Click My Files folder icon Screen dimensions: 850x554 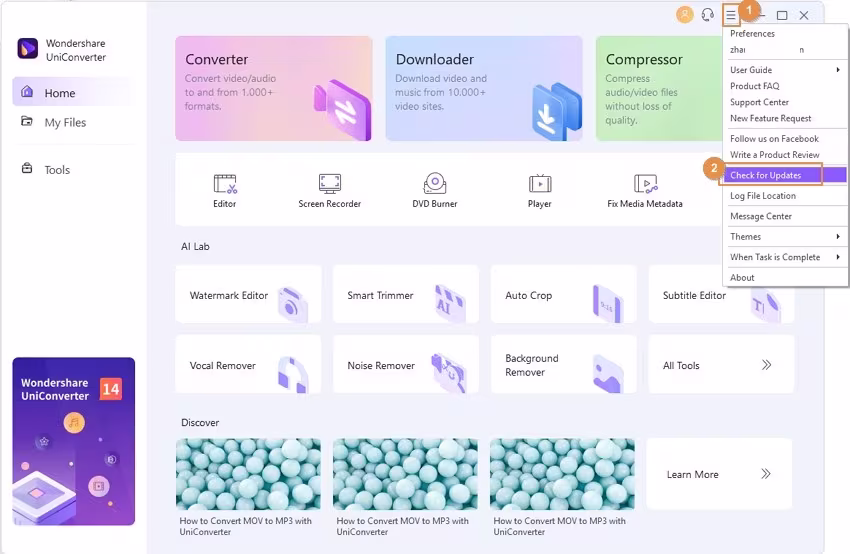click(27, 121)
